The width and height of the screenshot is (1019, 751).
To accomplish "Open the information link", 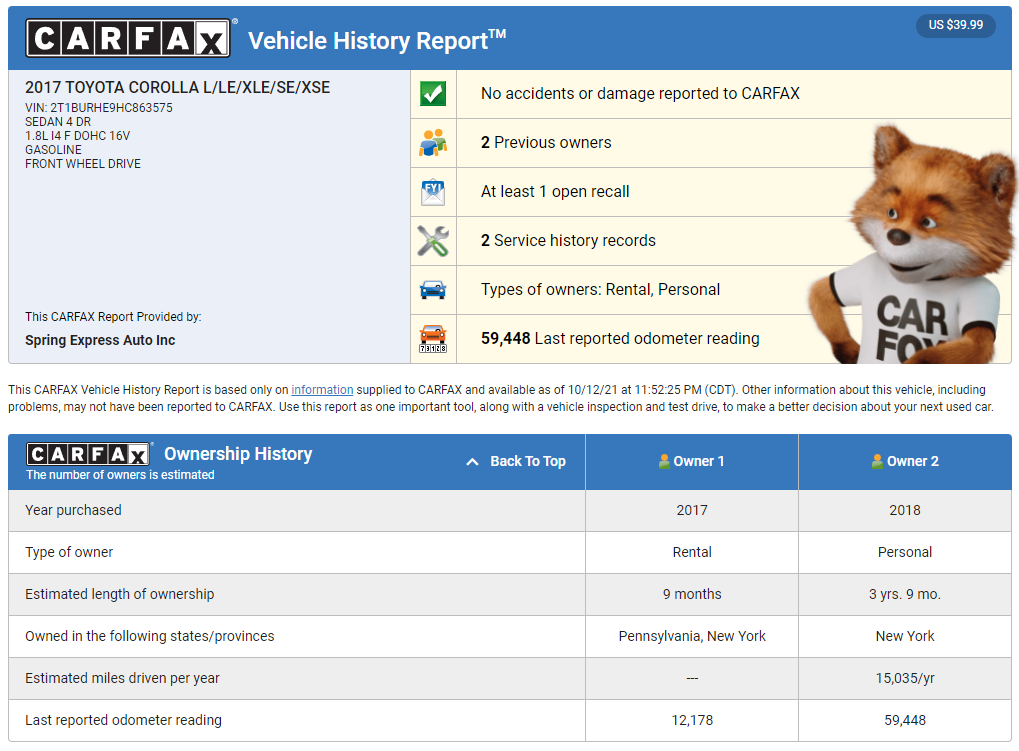I will 322,390.
